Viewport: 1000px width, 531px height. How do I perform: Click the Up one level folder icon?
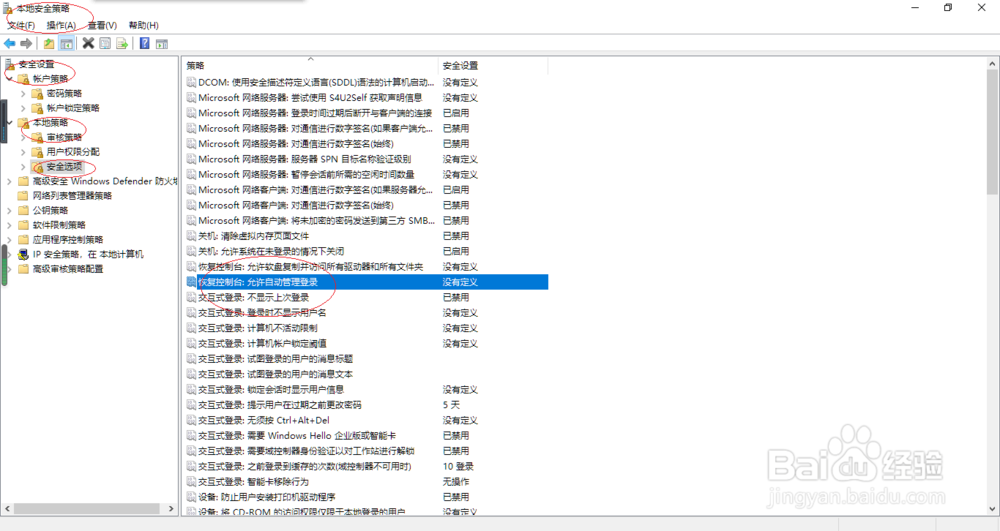point(48,43)
